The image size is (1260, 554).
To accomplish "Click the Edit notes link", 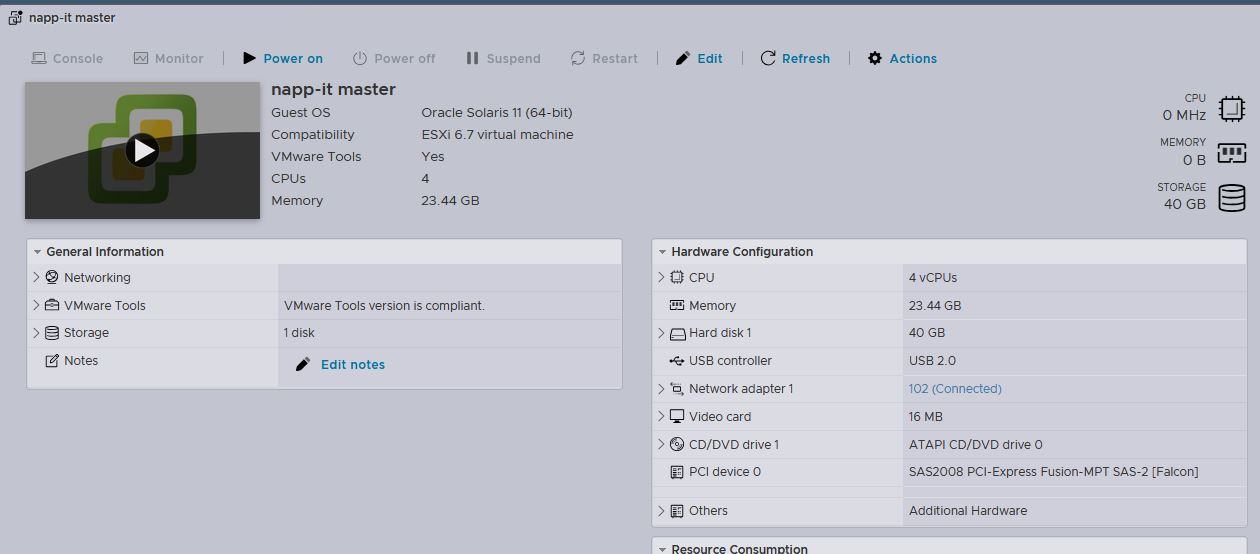I will coord(353,365).
